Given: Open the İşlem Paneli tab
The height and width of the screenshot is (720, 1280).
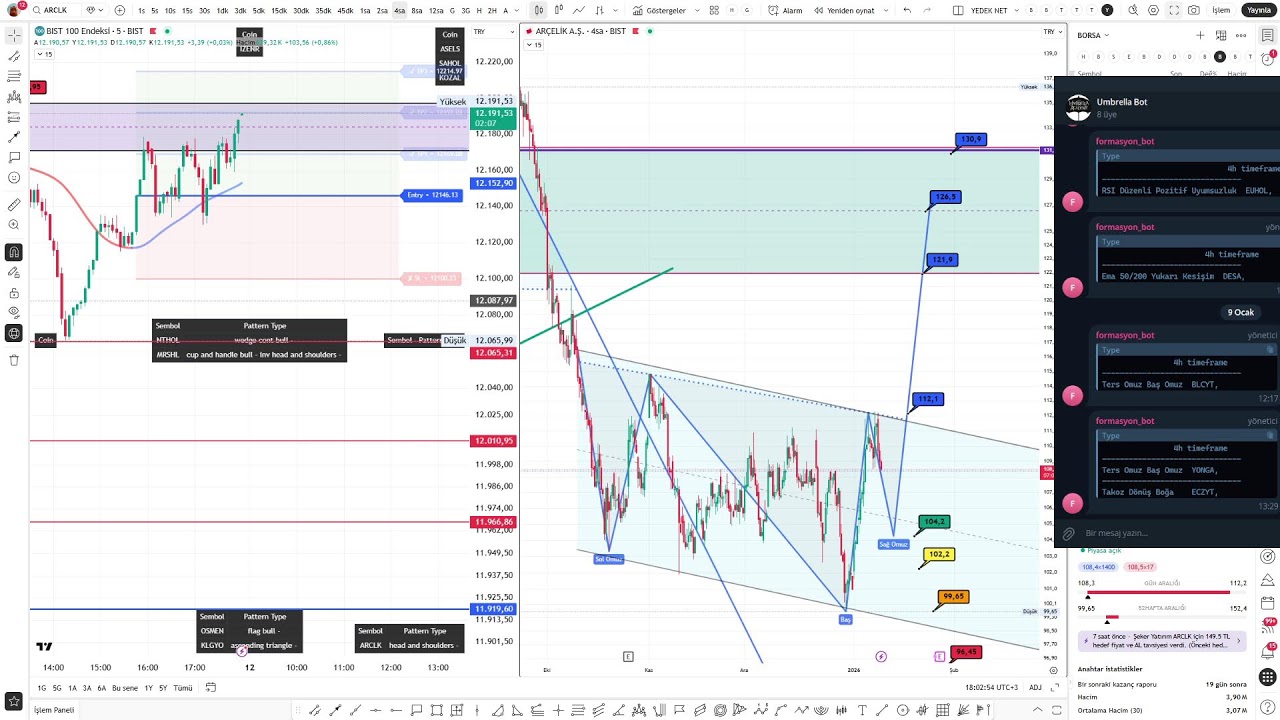Looking at the screenshot, I should [54, 710].
